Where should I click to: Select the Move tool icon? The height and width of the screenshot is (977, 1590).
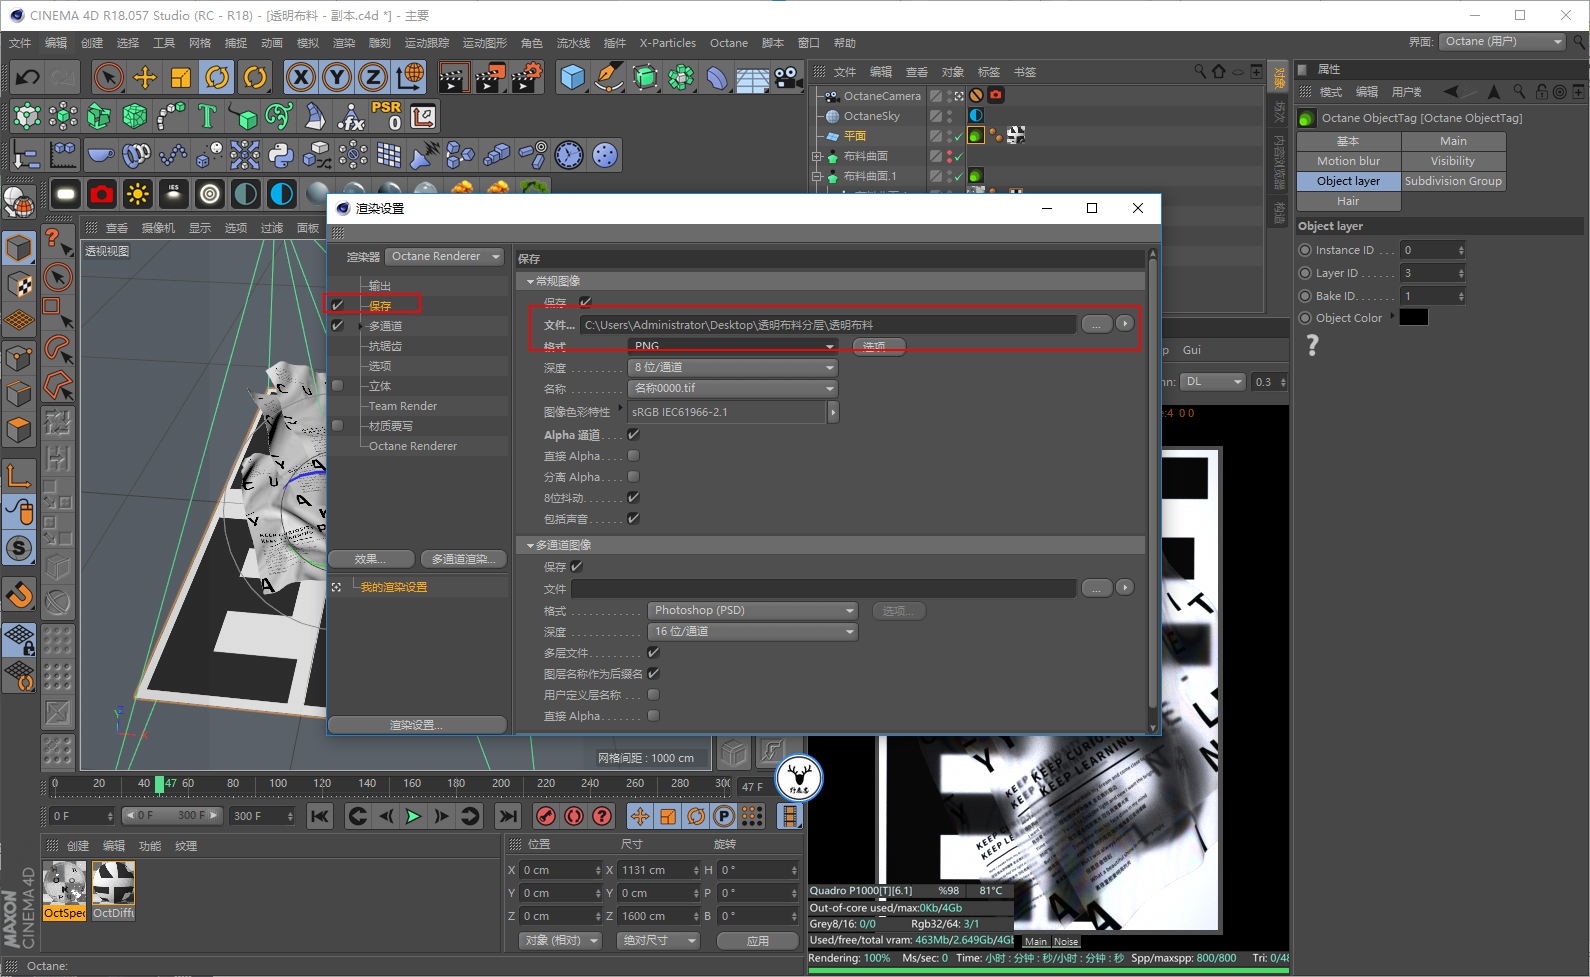pos(145,77)
